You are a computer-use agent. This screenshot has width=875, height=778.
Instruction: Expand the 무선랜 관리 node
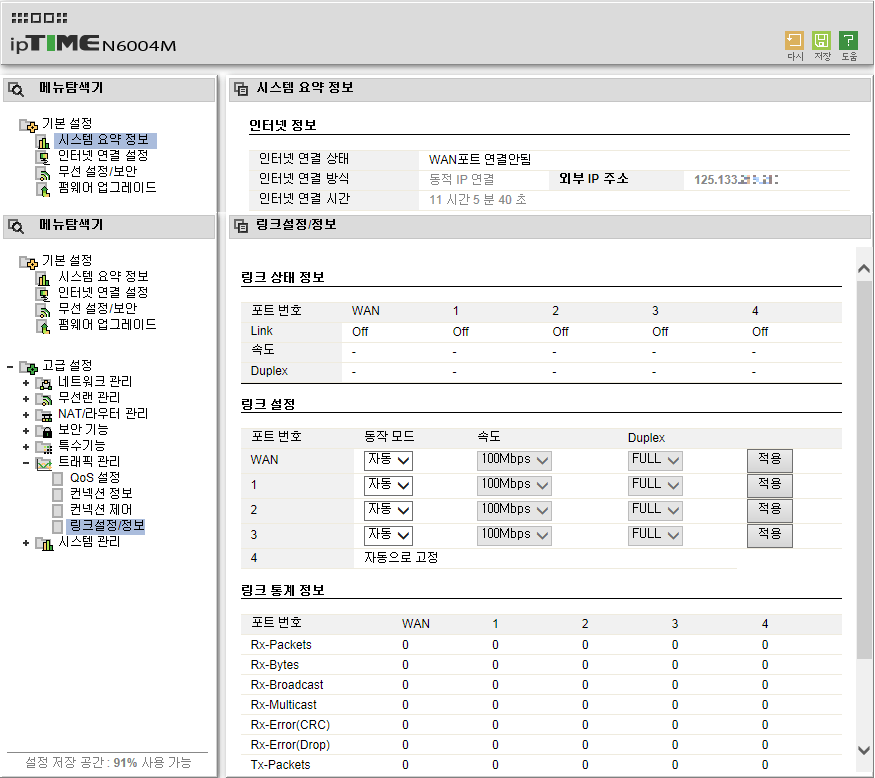tap(26, 399)
